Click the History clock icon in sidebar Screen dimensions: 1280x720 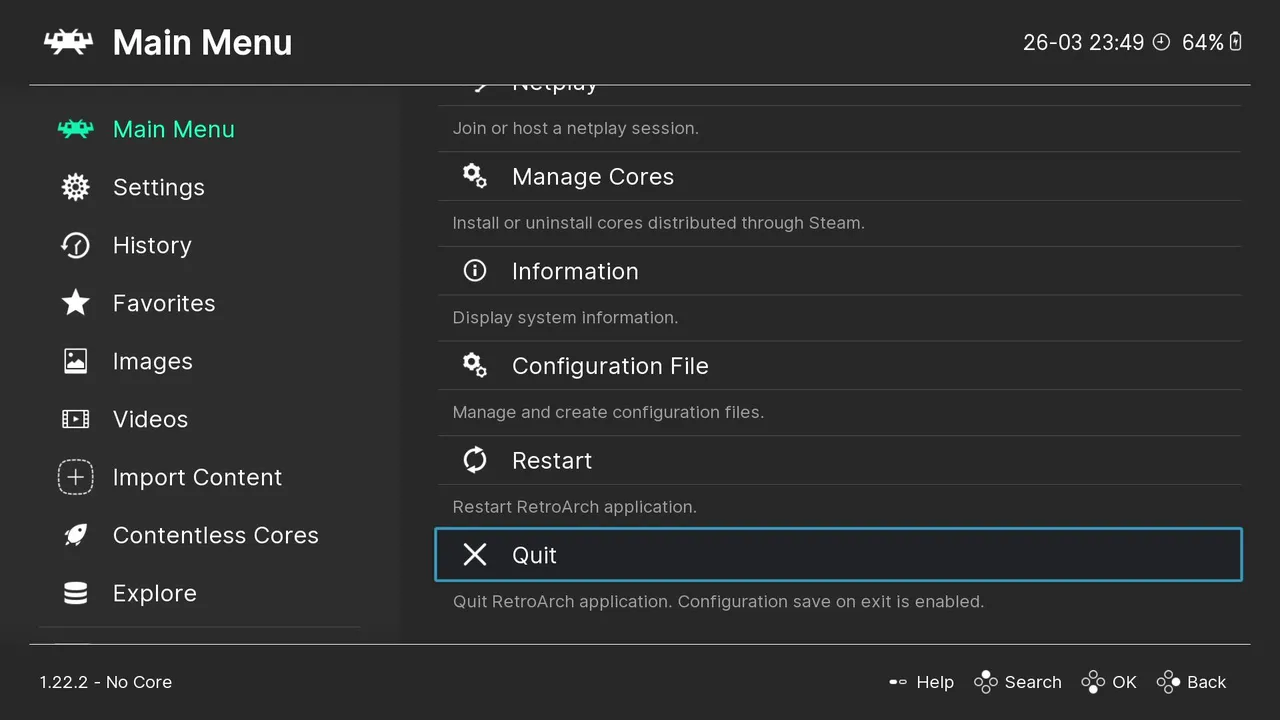(x=76, y=245)
